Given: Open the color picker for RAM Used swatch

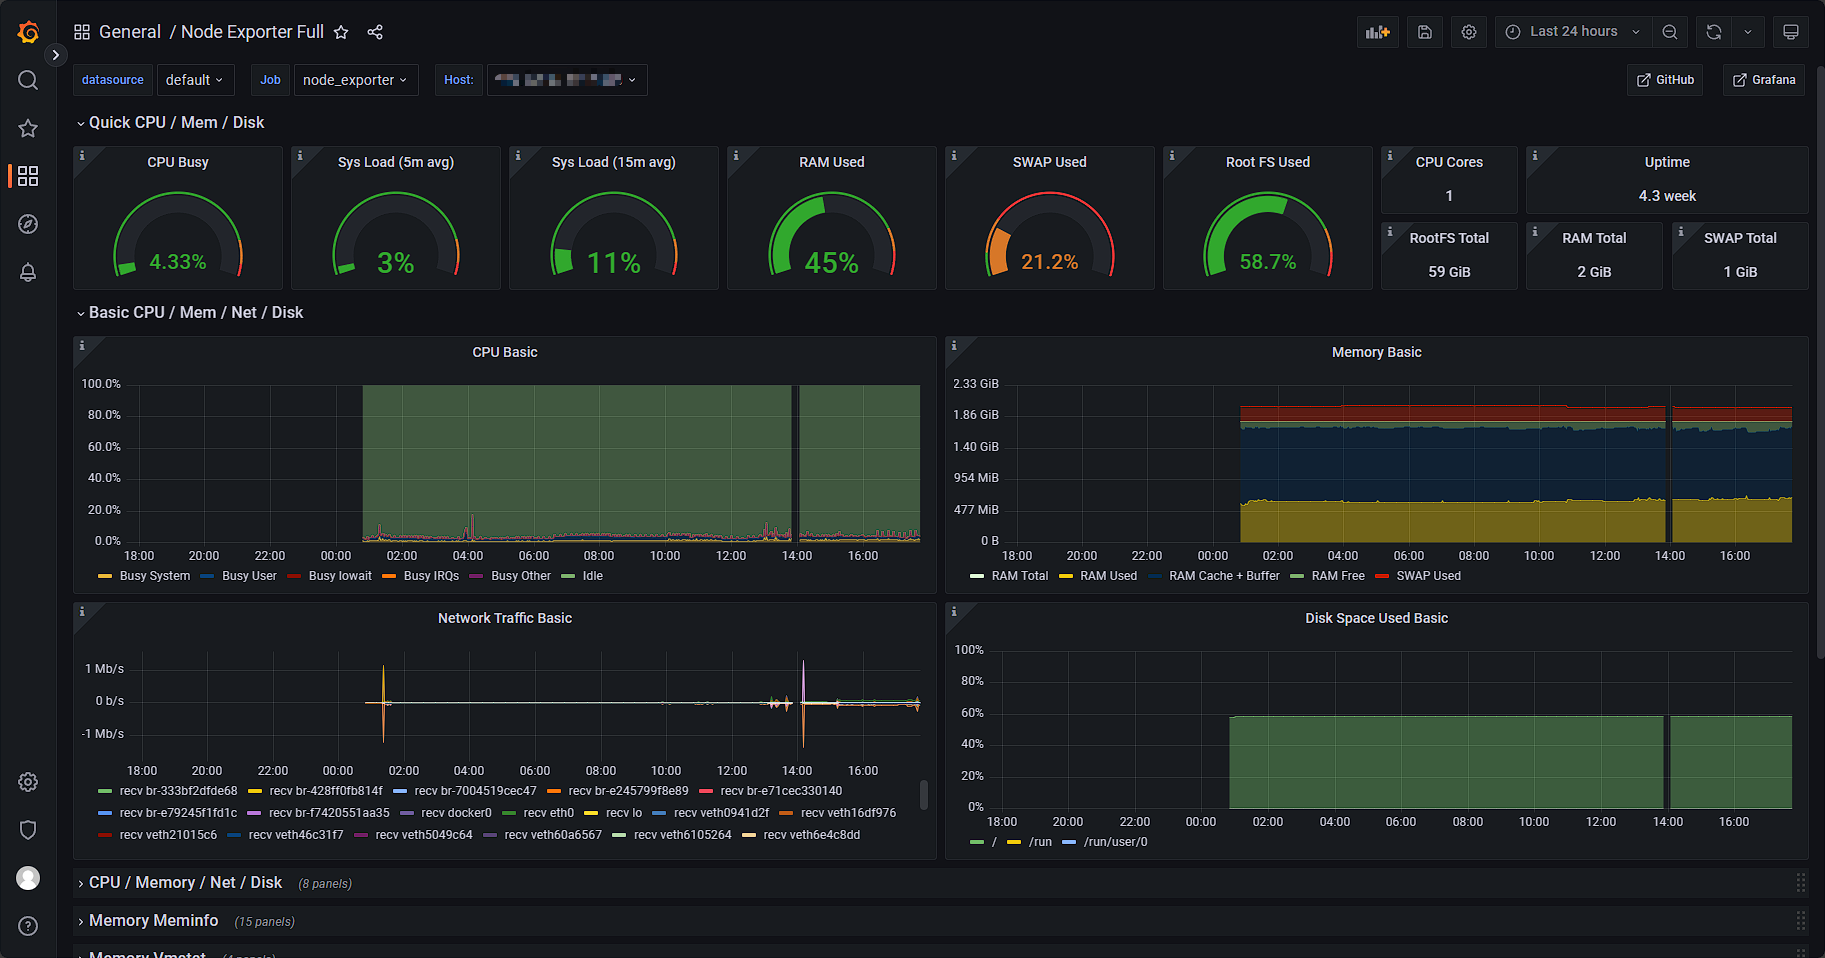Looking at the screenshot, I should (x=1066, y=576).
